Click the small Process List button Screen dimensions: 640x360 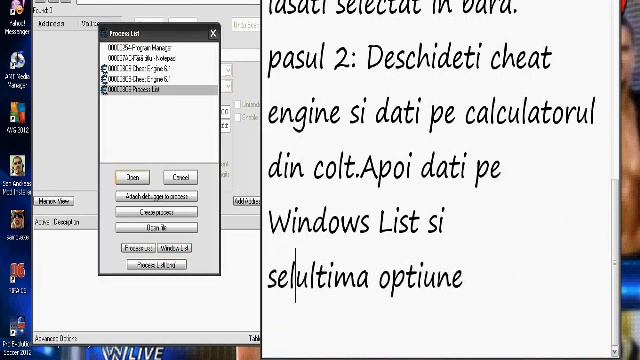pyautogui.click(x=138, y=248)
